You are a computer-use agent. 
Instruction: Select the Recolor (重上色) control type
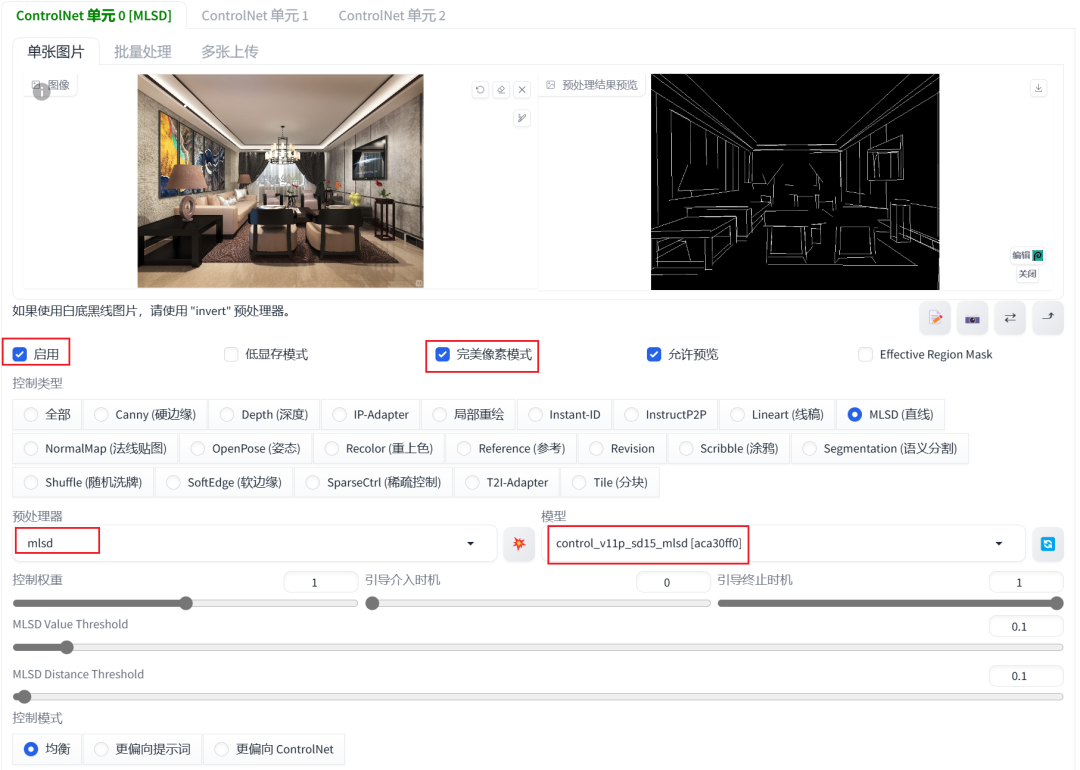point(379,448)
